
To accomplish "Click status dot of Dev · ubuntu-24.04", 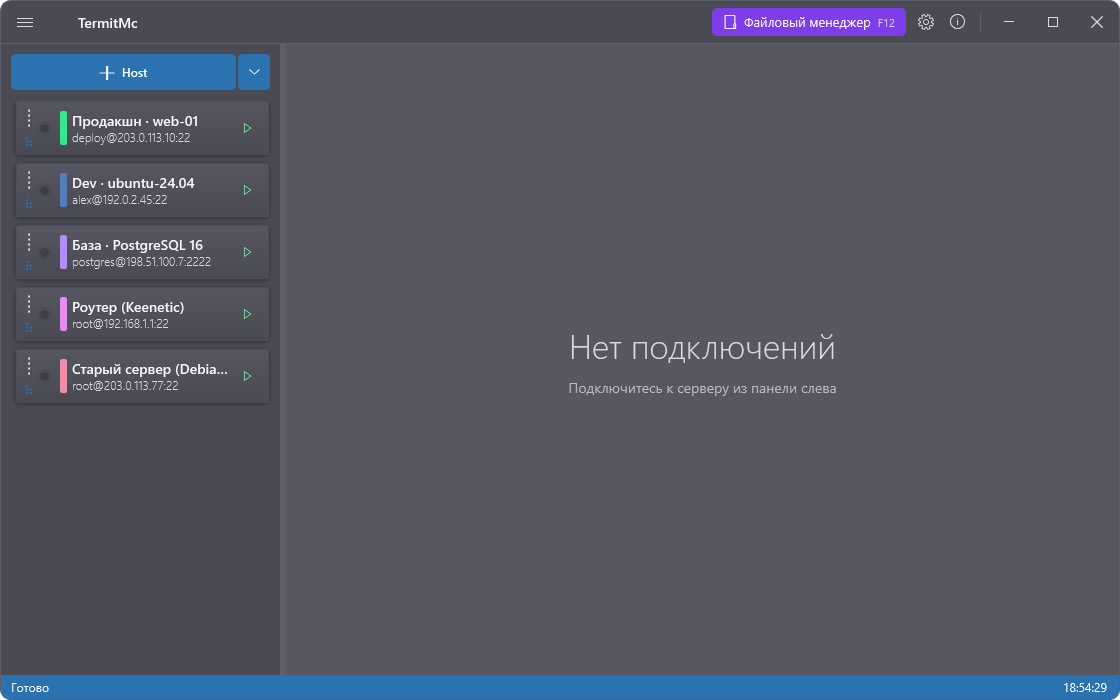I will point(44,191).
